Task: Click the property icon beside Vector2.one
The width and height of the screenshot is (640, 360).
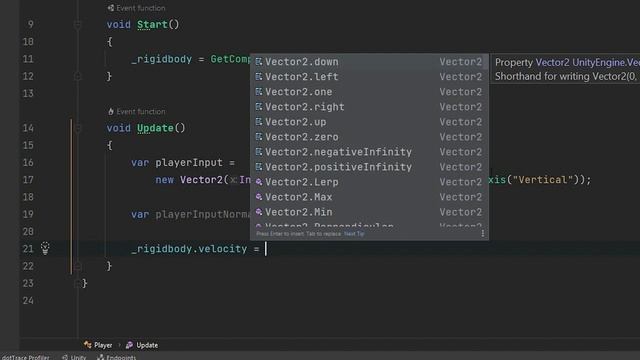Action: tap(259, 92)
